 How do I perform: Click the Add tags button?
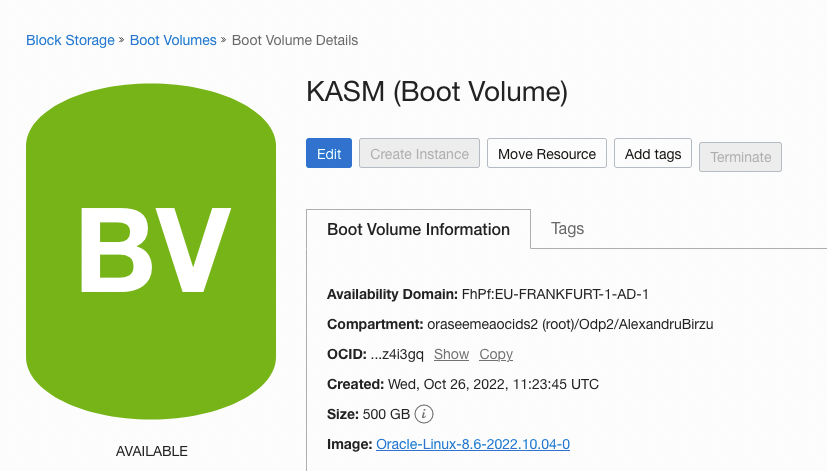[652, 154]
